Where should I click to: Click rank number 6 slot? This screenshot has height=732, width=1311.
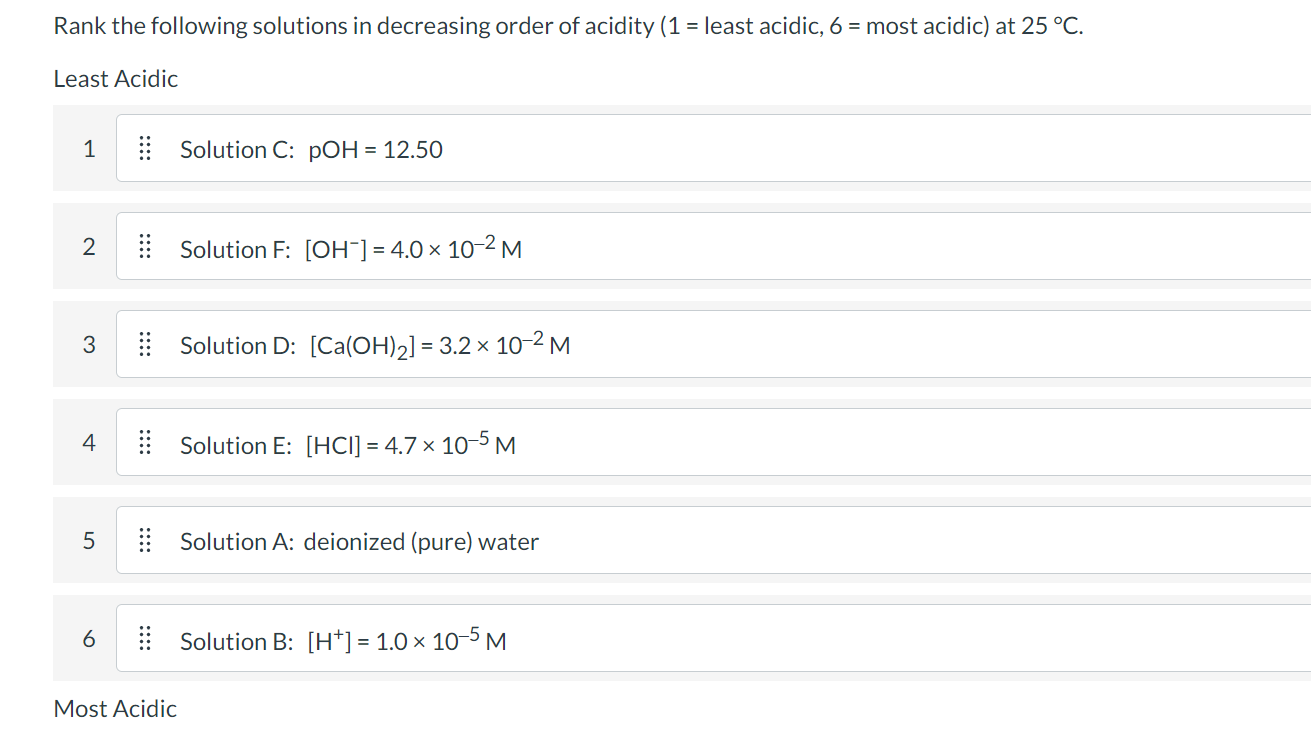point(89,639)
